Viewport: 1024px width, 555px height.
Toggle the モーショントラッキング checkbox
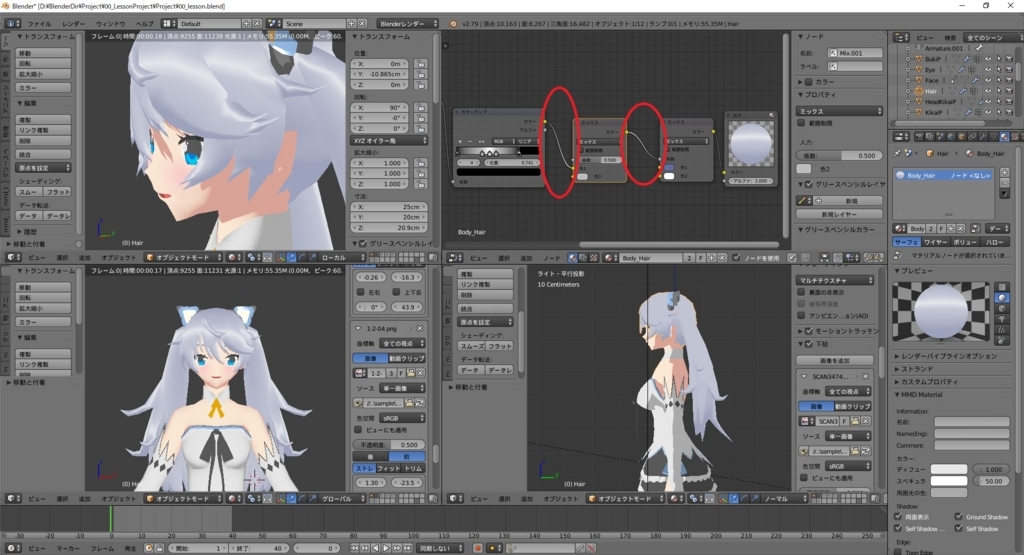809,331
